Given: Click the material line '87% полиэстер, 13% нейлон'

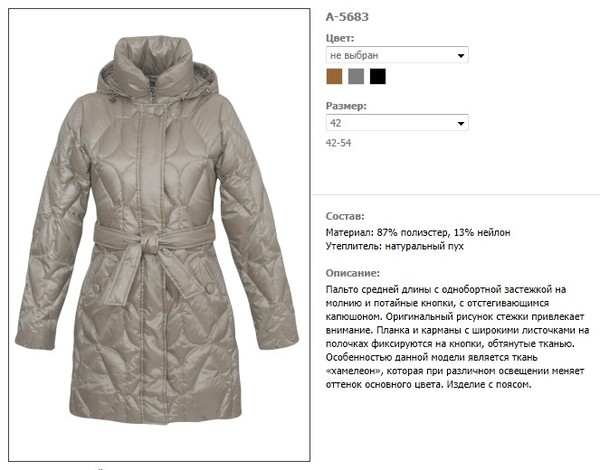Looking at the screenshot, I should coord(443,232).
